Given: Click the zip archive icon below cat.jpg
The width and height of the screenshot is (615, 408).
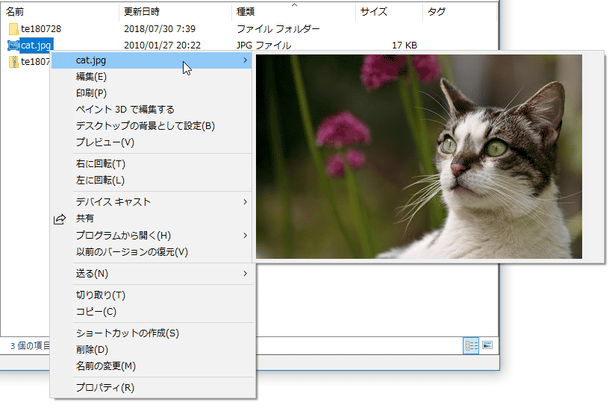Looking at the screenshot, I should click(x=14, y=62).
